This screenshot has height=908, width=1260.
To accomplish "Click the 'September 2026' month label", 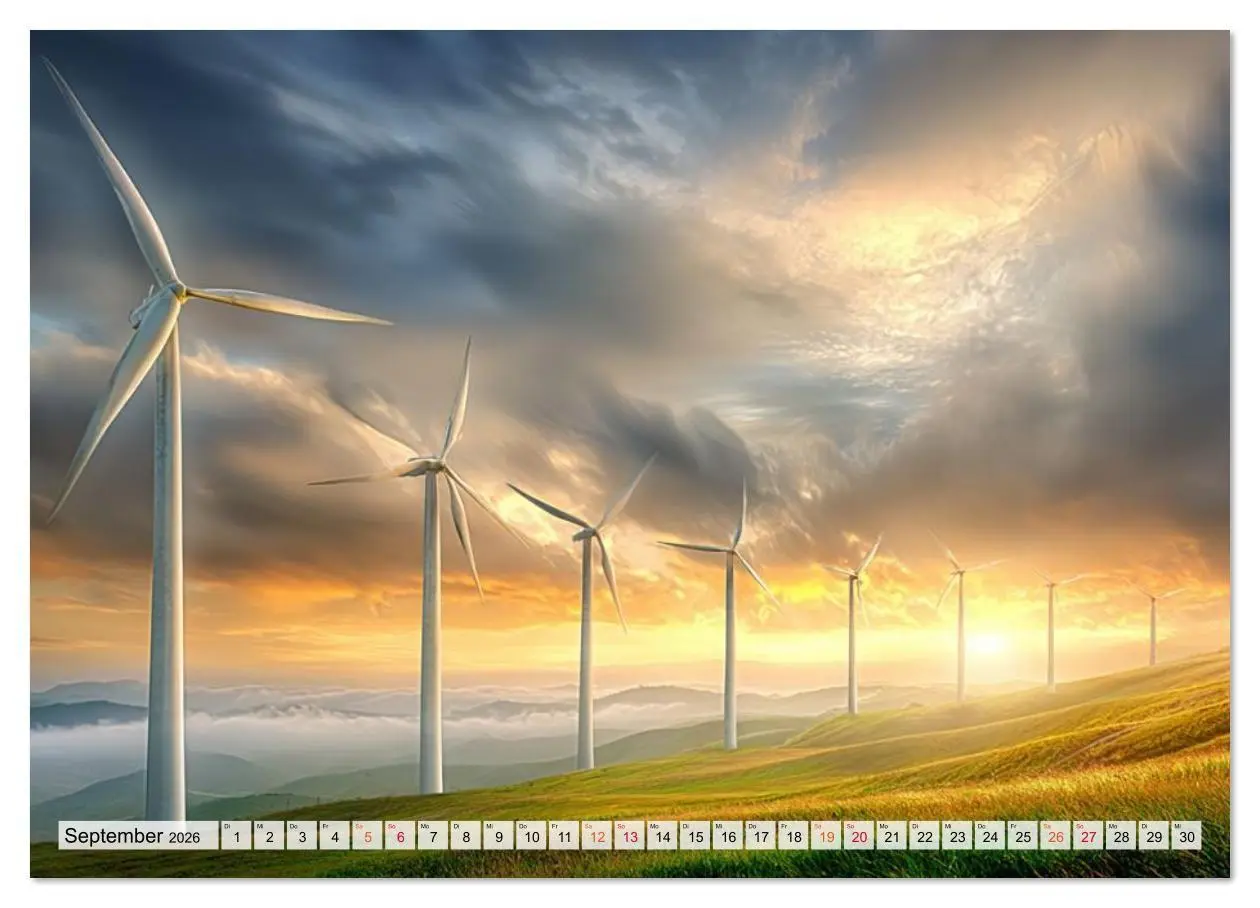I will tap(132, 836).
